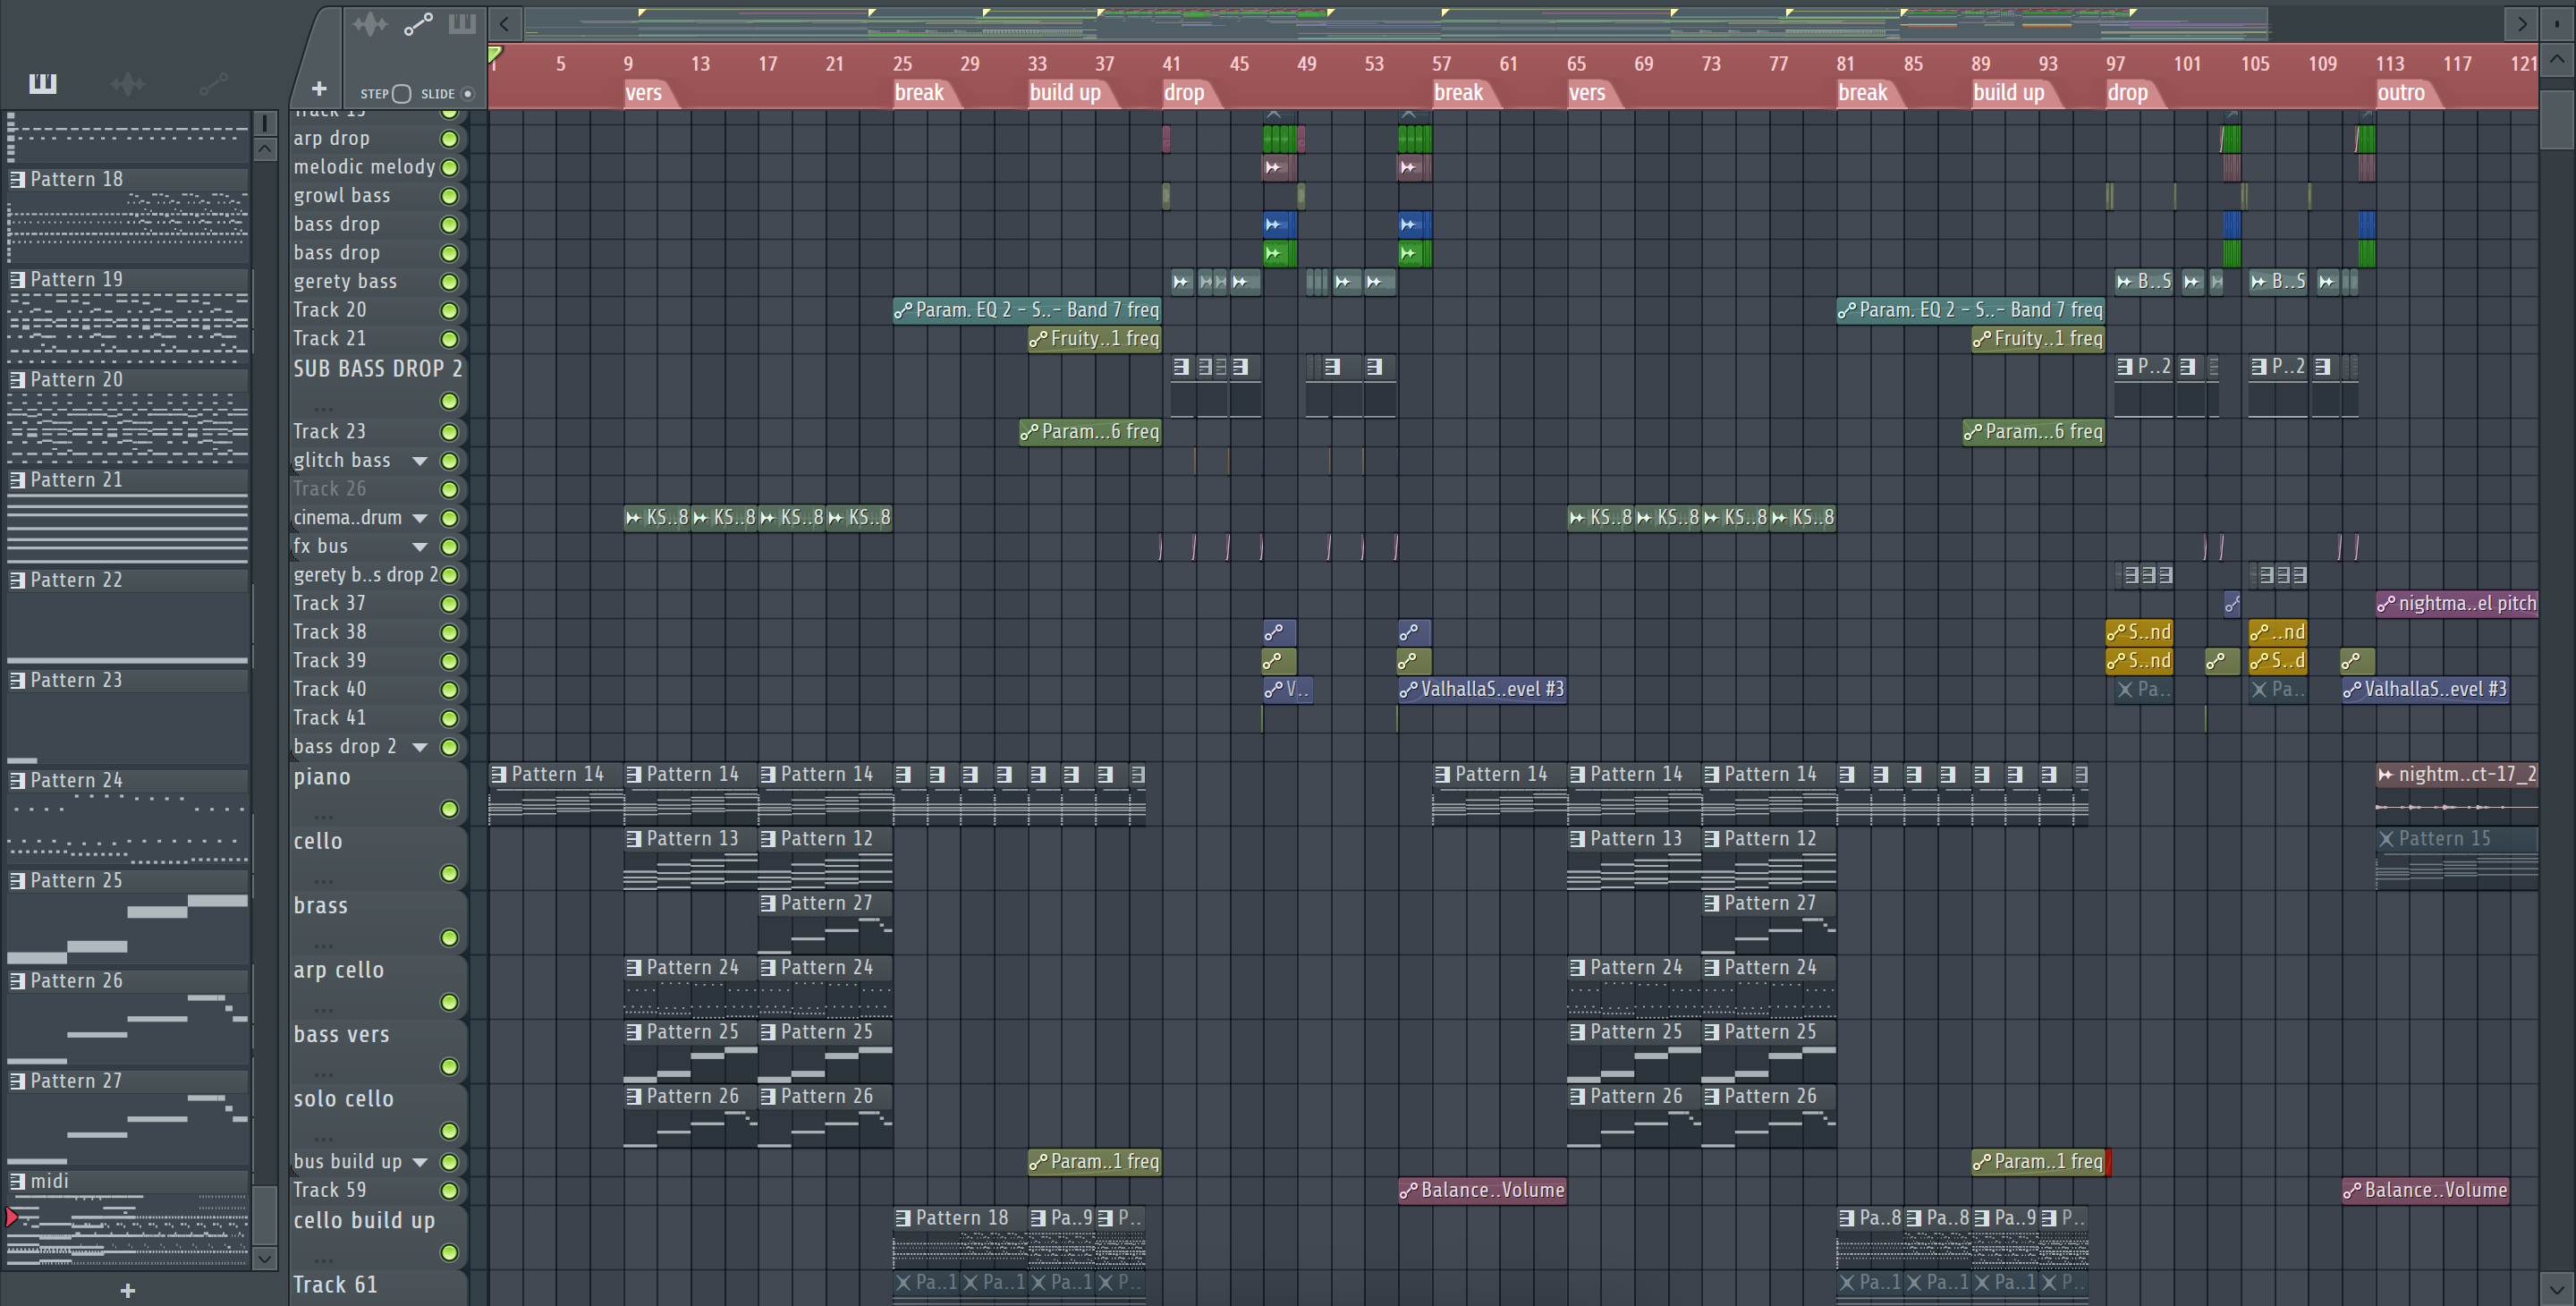Click picker scroll up arrow
The image size is (2576, 1306).
[x=265, y=149]
